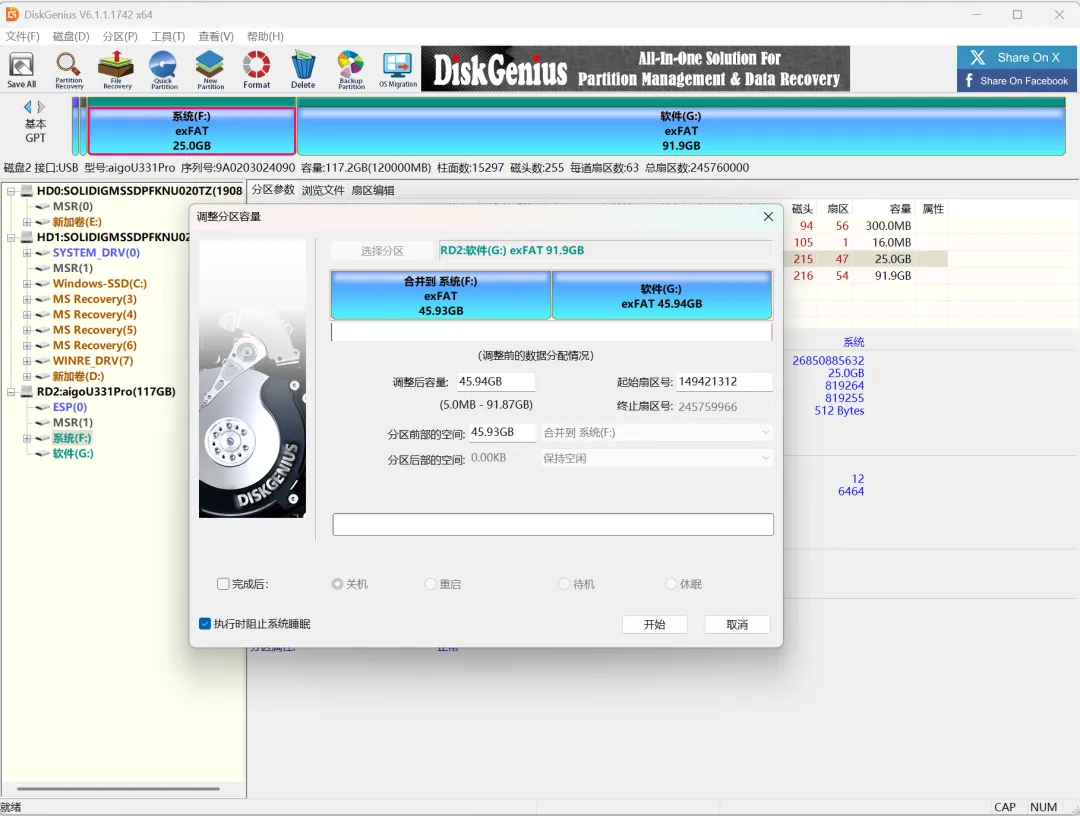1080x816 pixels.
Task: Open the 合并到 系统(F:) dropdown
Action: pos(656,432)
